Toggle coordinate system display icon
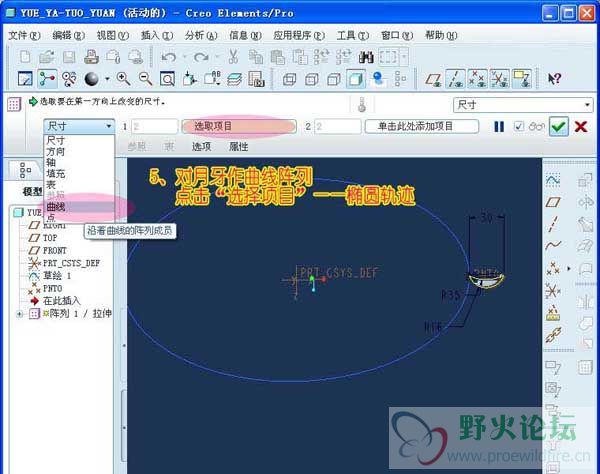Screen dimensions: 600x474 coord(499,79)
